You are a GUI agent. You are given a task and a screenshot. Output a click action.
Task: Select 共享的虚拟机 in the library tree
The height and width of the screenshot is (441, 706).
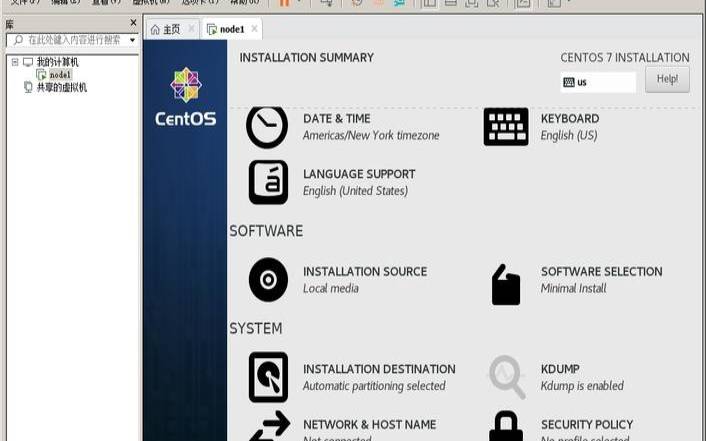point(61,87)
